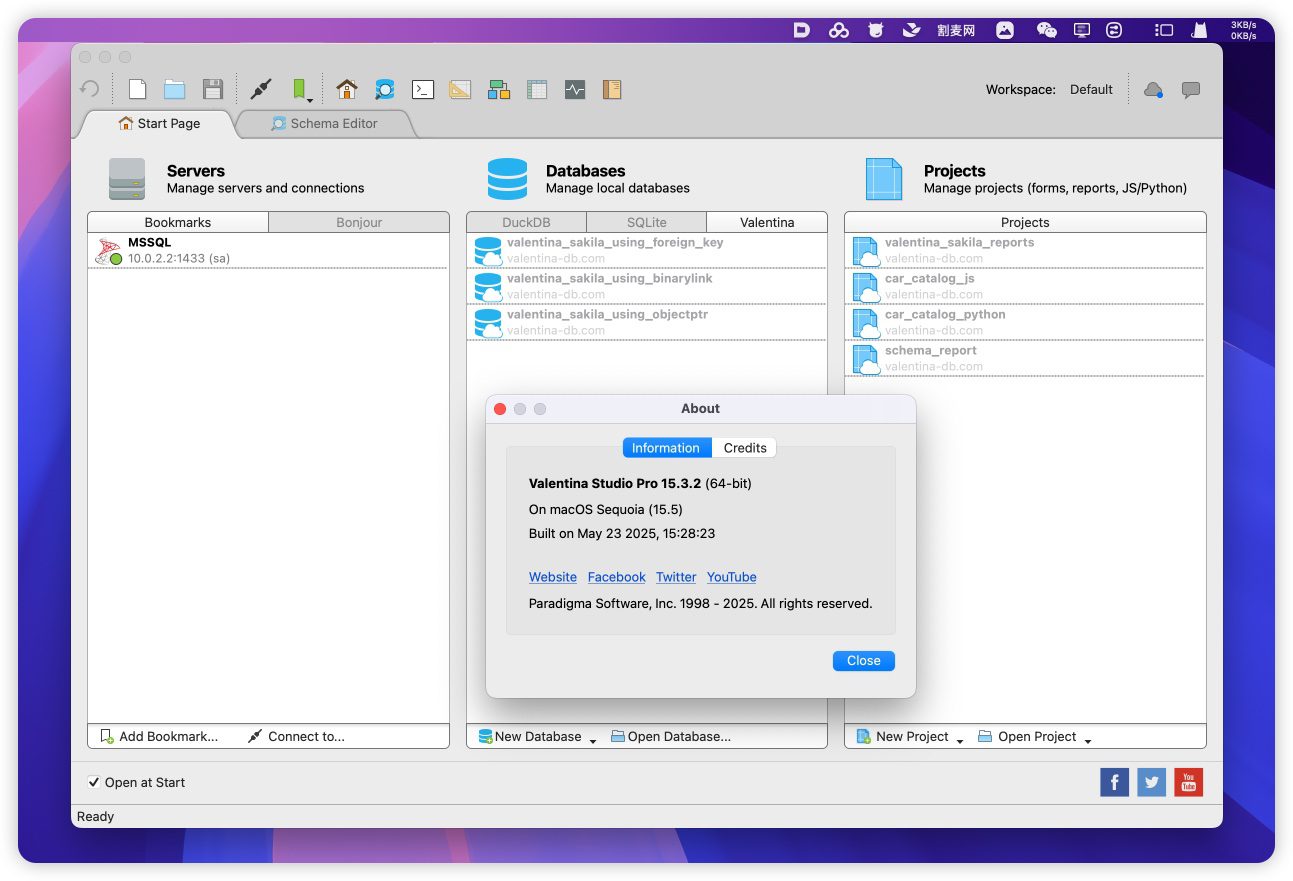Switch to the Schema Editor tab
The width and height of the screenshot is (1293, 881).
coord(325,124)
